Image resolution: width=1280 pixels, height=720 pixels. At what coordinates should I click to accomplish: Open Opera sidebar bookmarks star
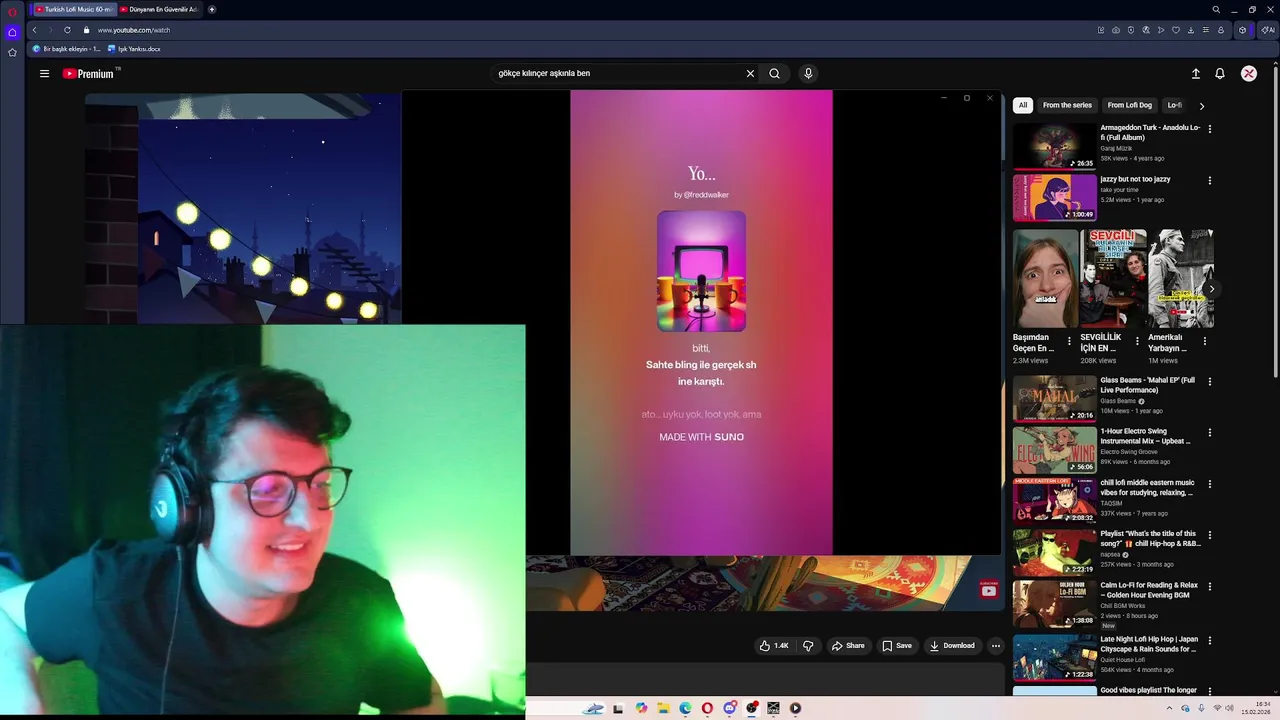12,52
